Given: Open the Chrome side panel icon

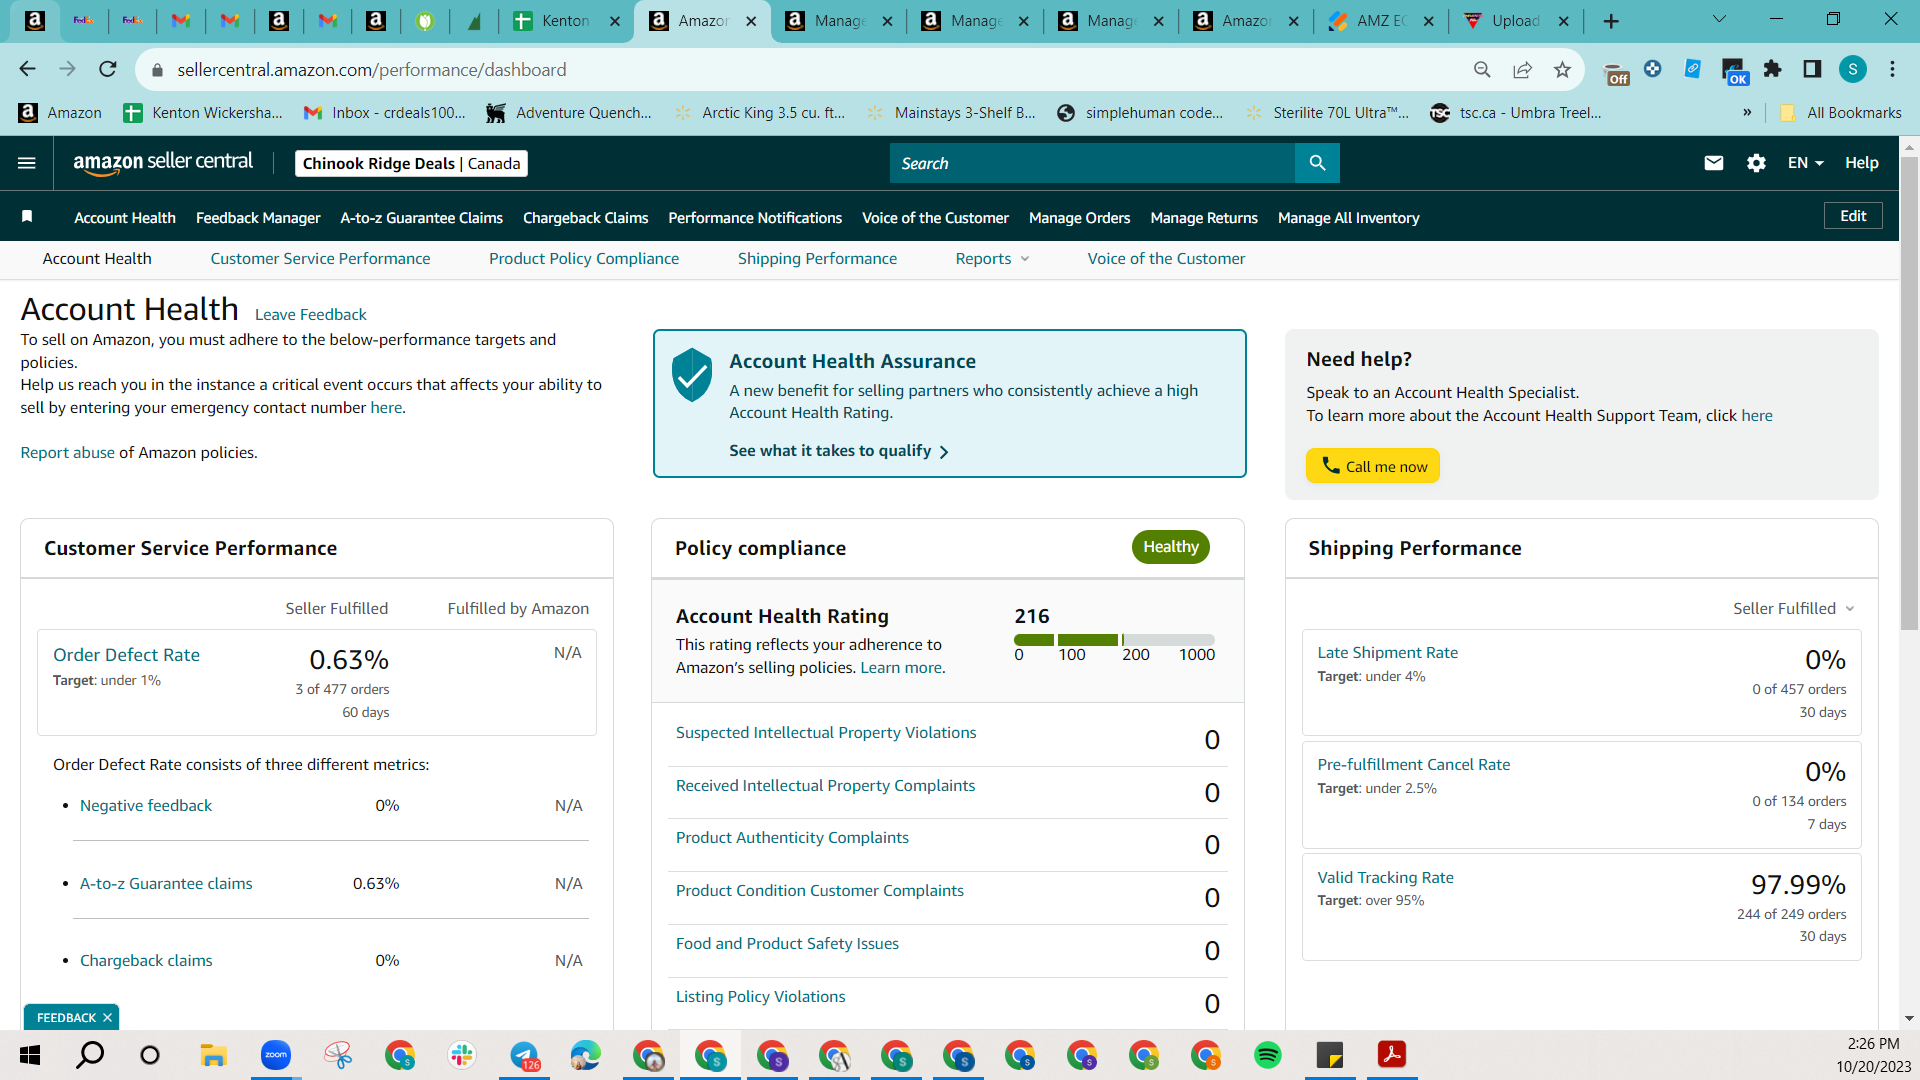Looking at the screenshot, I should click(1812, 69).
